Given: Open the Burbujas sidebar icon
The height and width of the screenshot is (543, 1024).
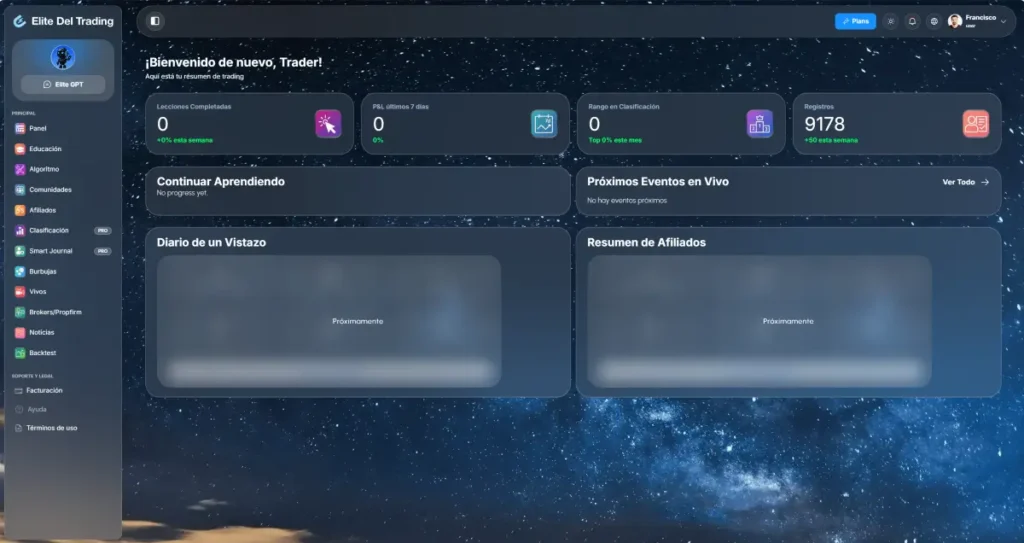Looking at the screenshot, I should pos(20,271).
